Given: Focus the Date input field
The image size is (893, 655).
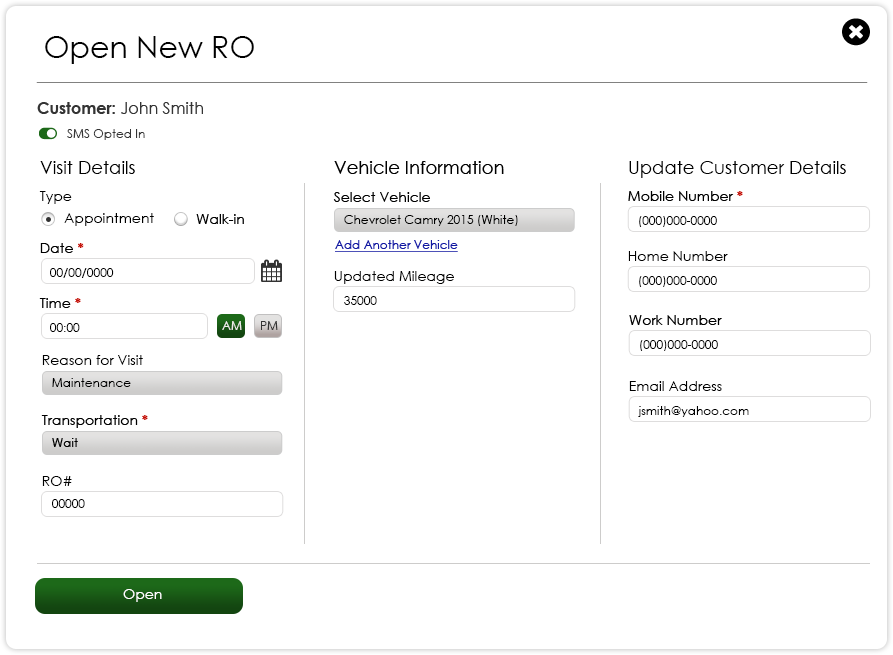Looking at the screenshot, I should tap(147, 271).
